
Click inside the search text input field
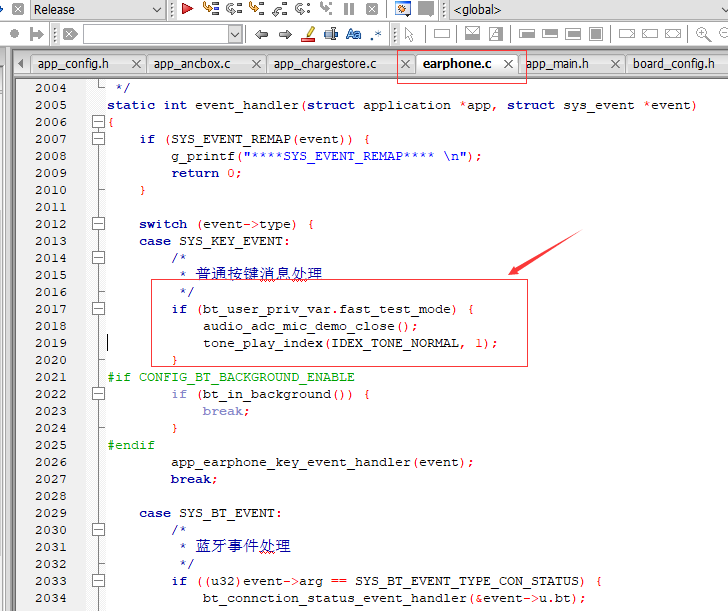tap(156, 34)
